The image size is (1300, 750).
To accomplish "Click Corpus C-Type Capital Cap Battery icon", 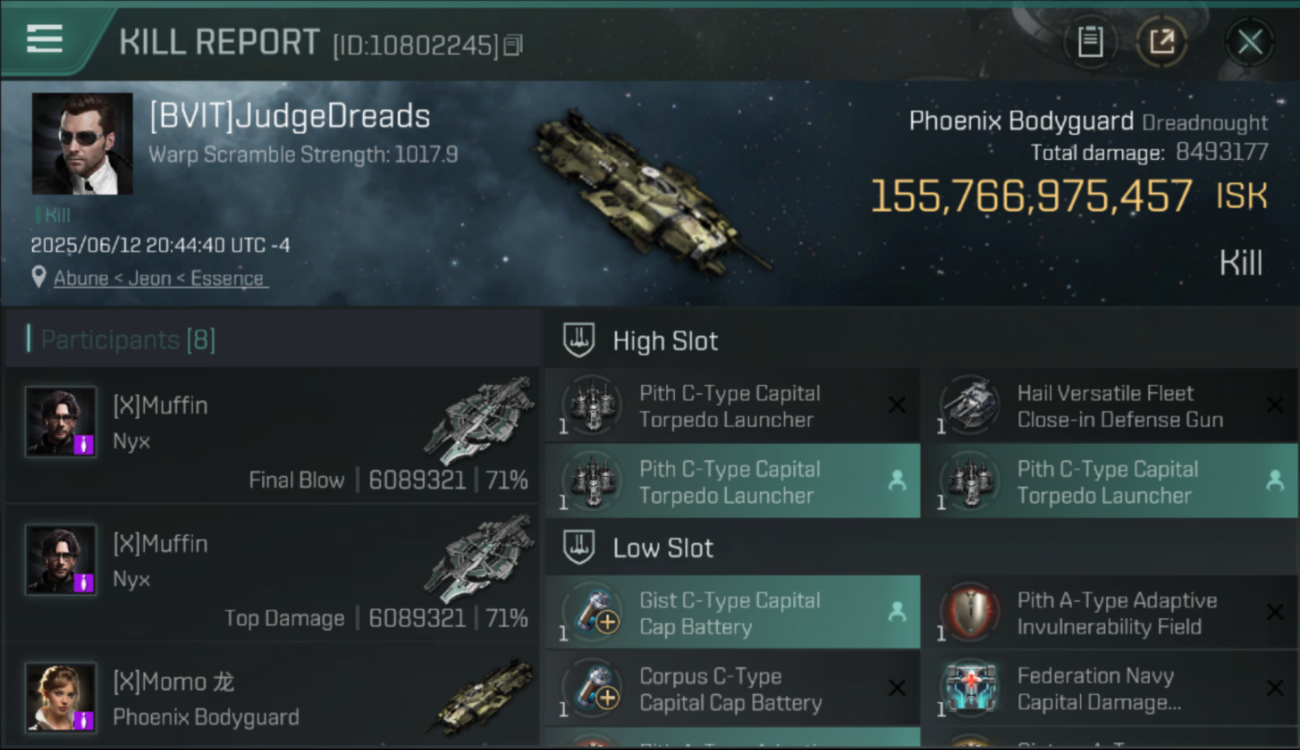I will (x=592, y=689).
